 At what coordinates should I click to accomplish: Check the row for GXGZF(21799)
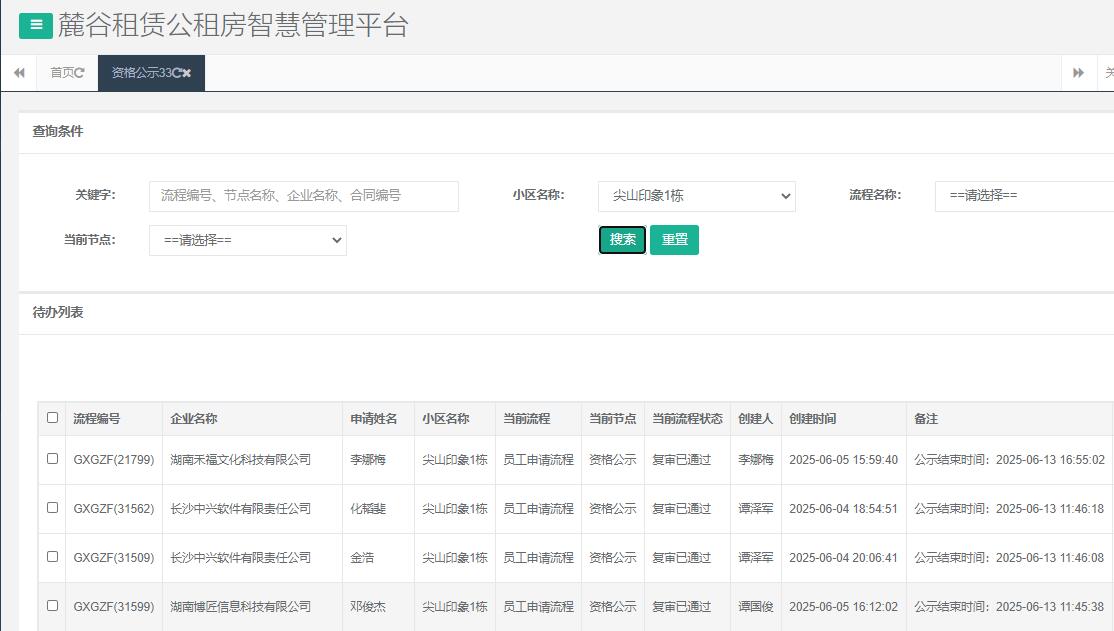(x=52, y=459)
